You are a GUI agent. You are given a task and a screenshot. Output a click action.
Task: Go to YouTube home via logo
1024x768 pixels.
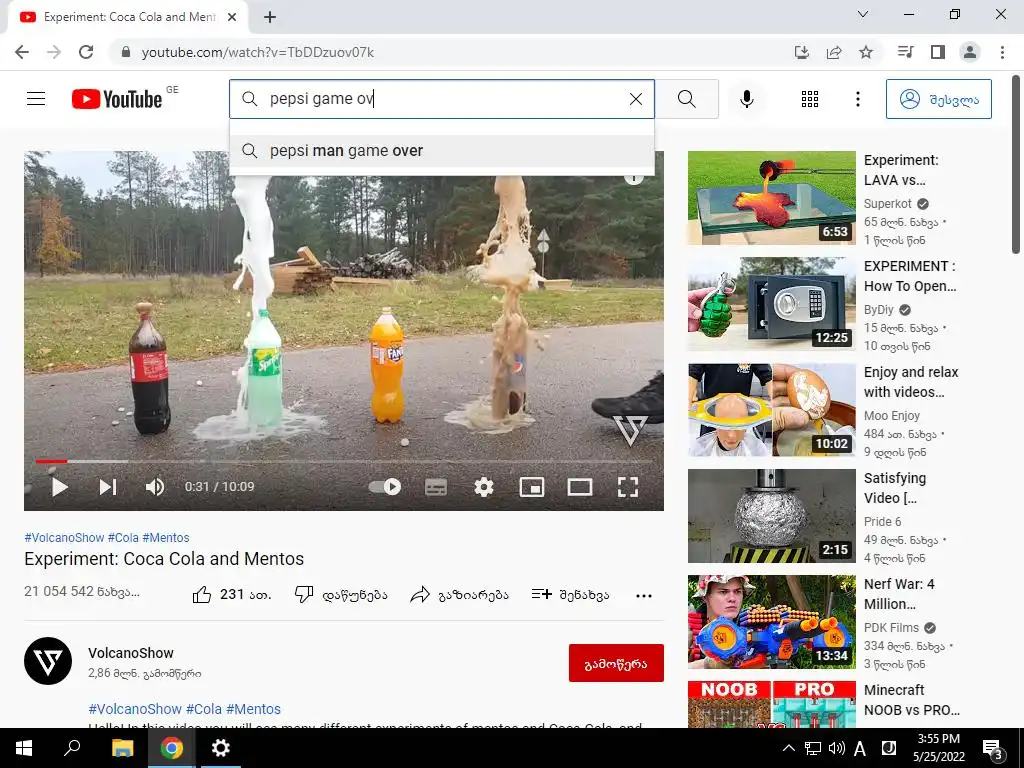coord(118,99)
